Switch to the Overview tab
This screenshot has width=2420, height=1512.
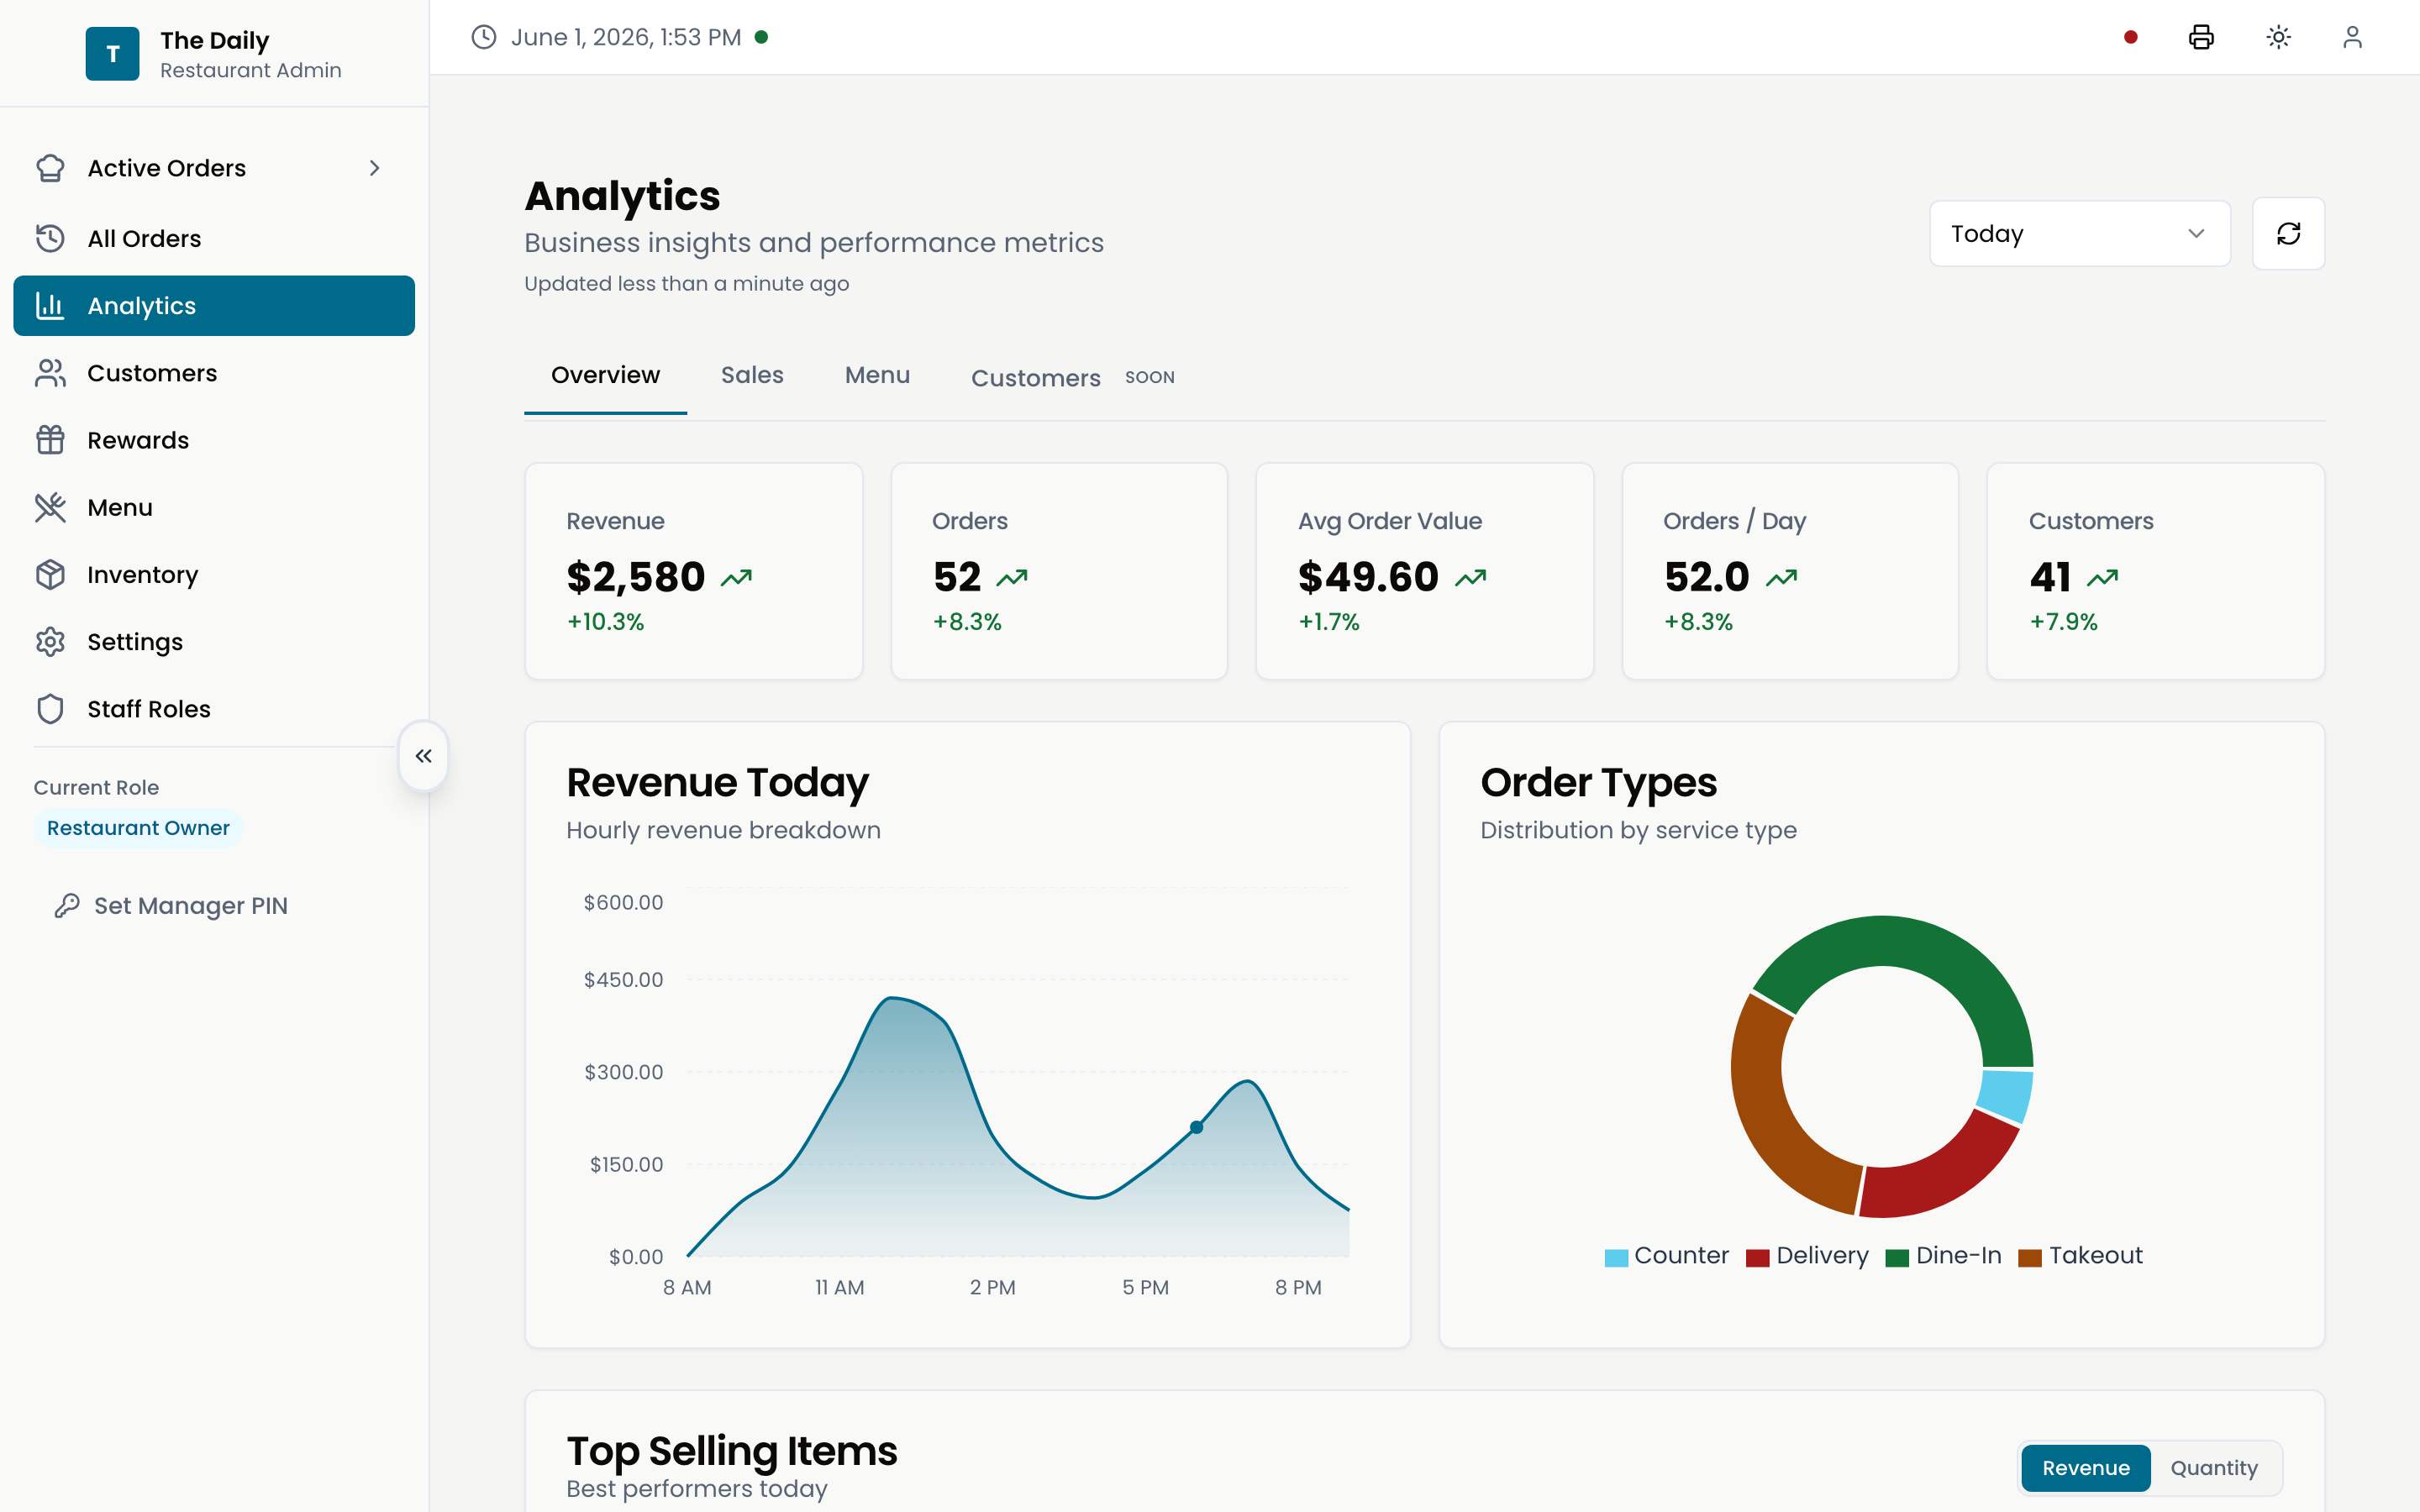point(605,375)
